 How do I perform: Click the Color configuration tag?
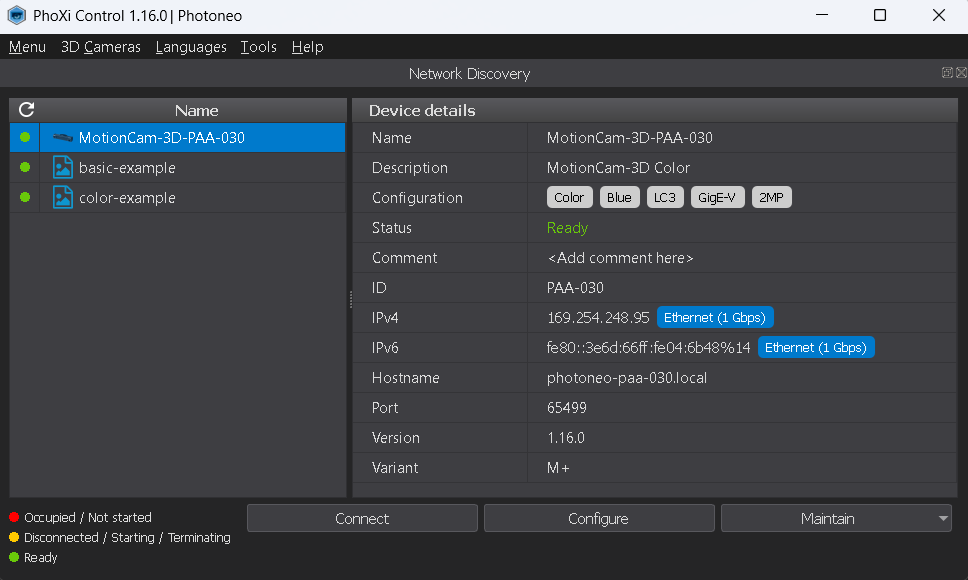tap(569, 197)
